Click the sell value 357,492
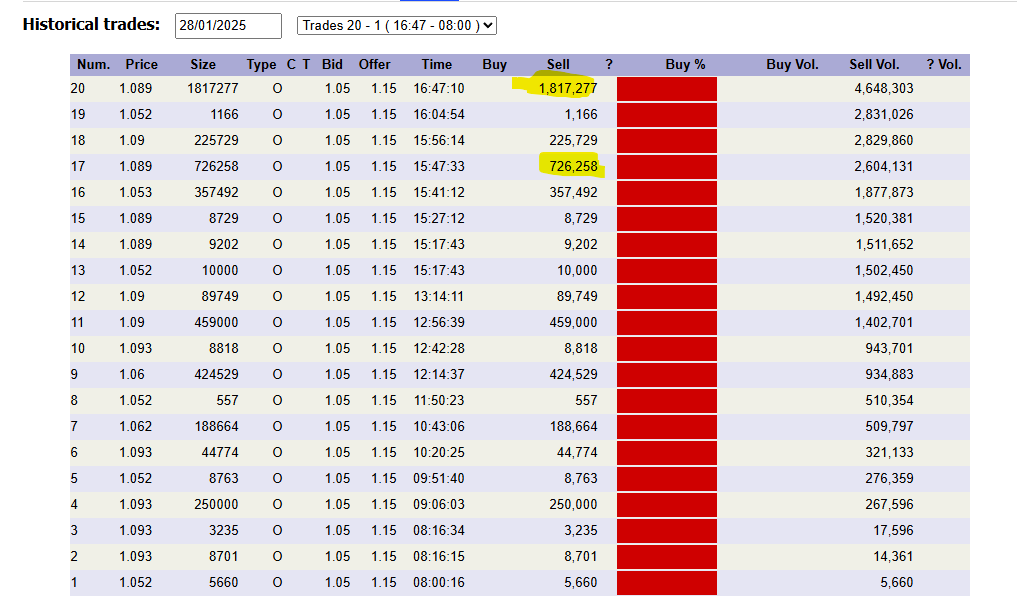Image resolution: width=1019 pixels, height=609 pixels. click(x=573, y=192)
